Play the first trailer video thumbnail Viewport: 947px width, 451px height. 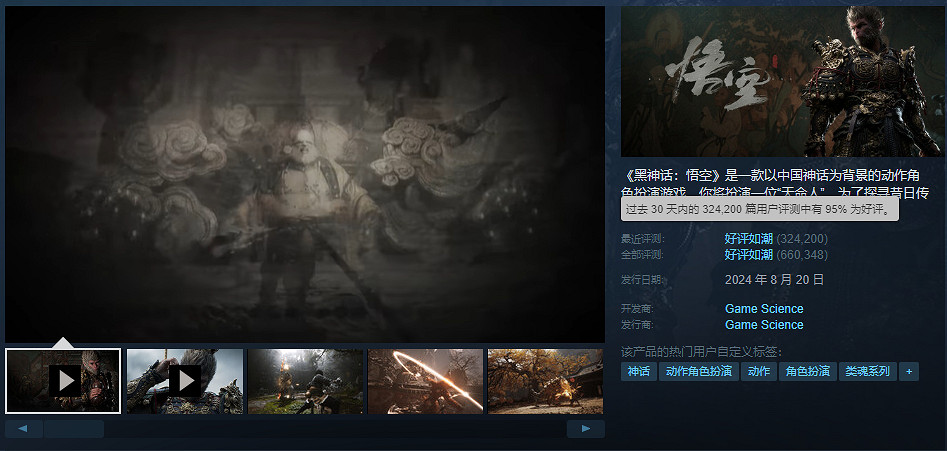point(63,380)
